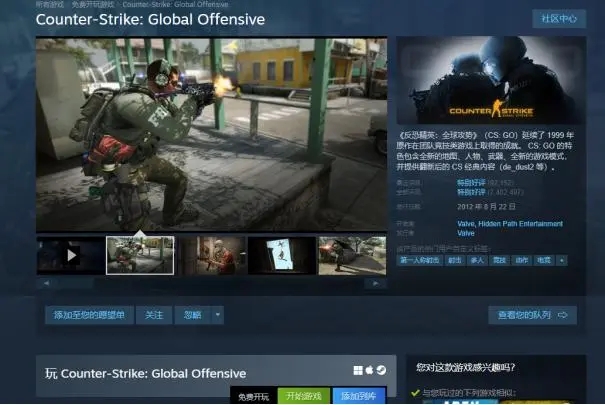Image resolution: width=605 pixels, height=405 pixels.
Task: Click 添加至您的愿望单 wishlist button
Action: coord(89,315)
